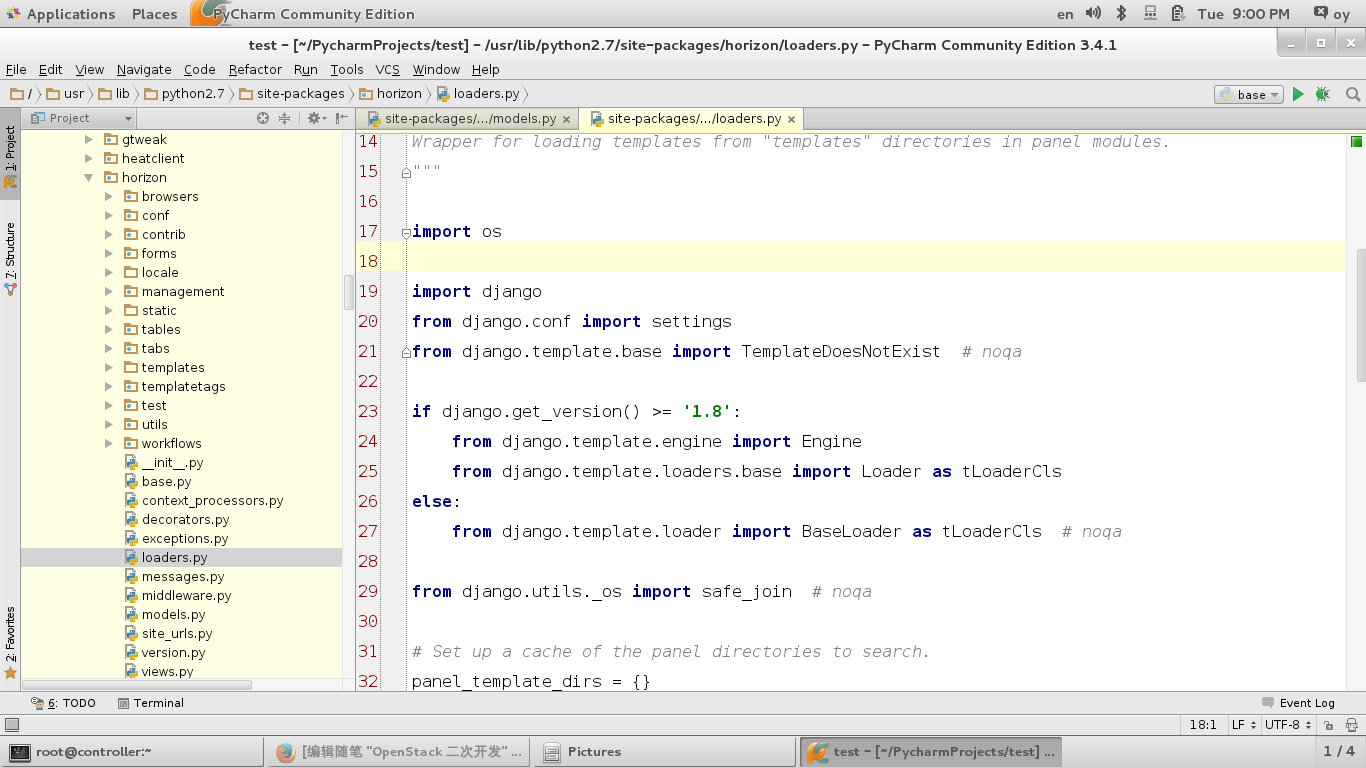Expand the heatclient folder
The height and width of the screenshot is (768, 1366).
89,159
